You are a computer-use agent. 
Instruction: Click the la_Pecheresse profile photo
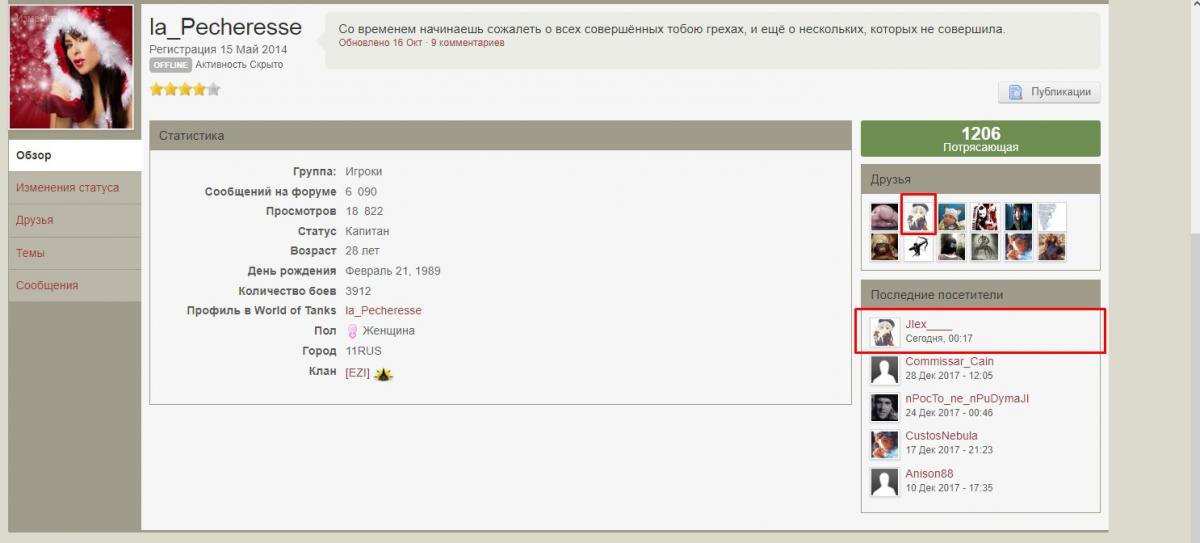71,67
